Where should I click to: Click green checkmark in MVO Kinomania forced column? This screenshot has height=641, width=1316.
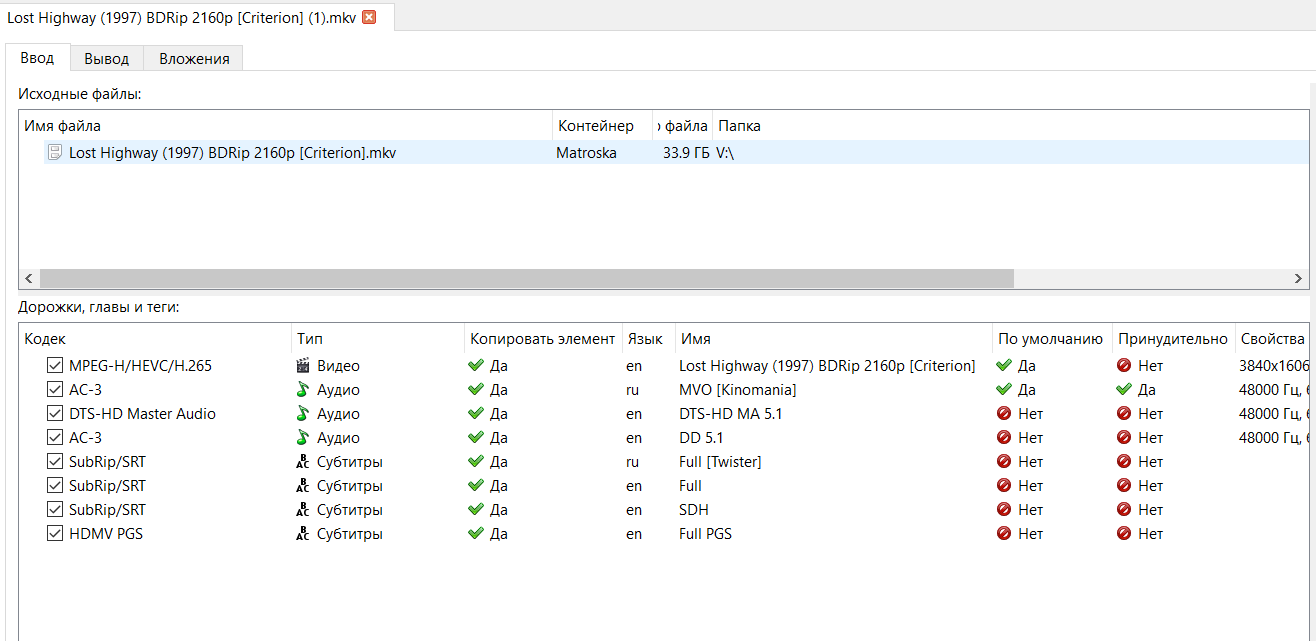point(1124,390)
